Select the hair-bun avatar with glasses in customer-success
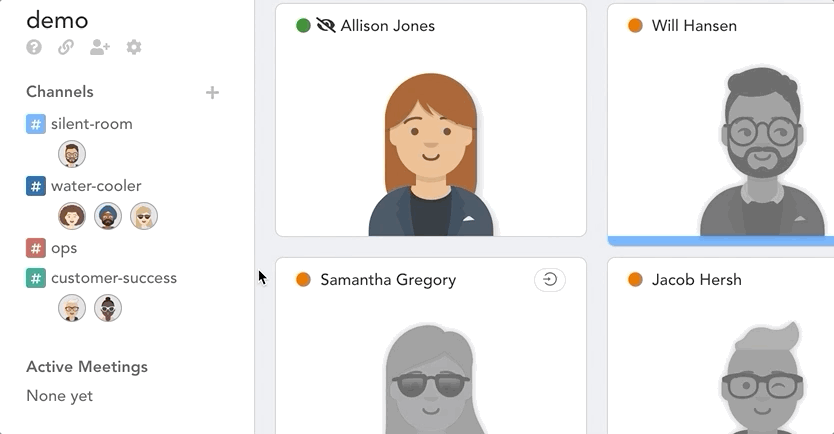834x434 pixels. point(108,308)
